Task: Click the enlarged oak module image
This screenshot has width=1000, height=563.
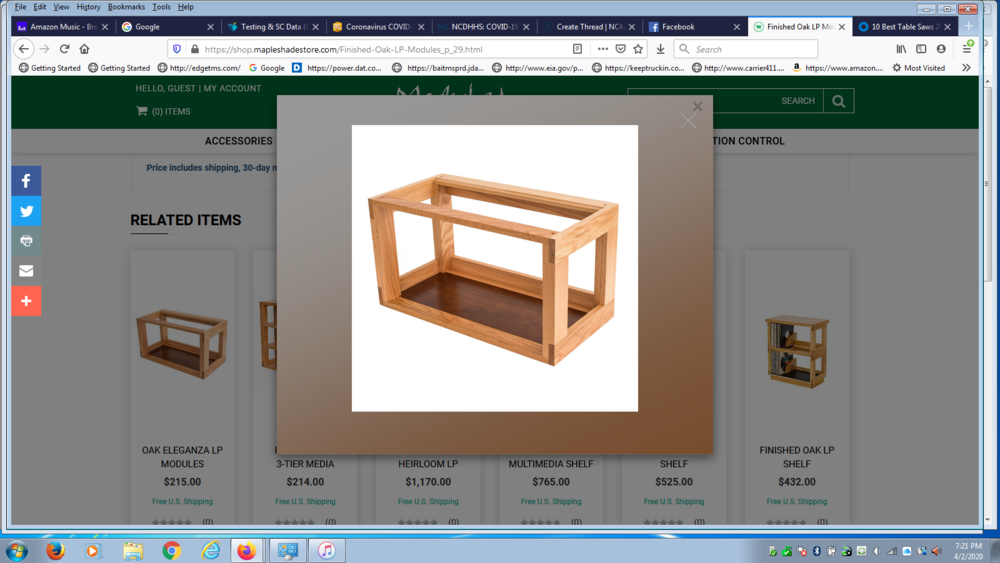Action: (494, 268)
